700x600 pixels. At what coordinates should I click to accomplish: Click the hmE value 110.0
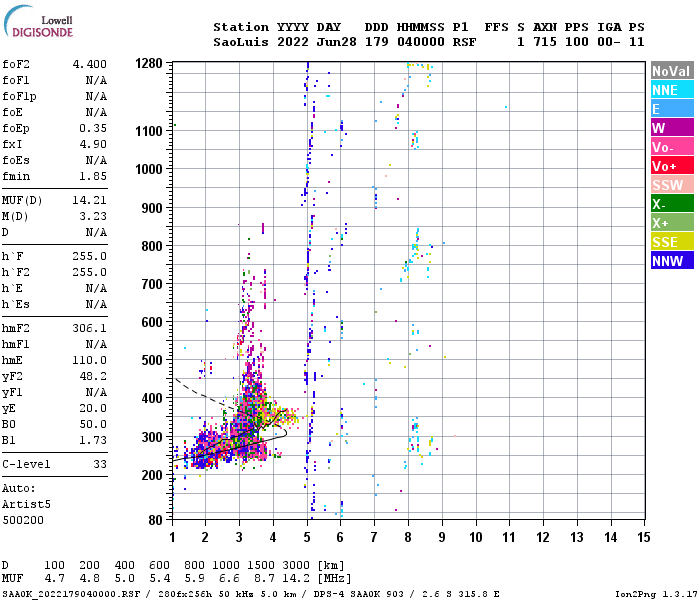[x=90, y=360]
